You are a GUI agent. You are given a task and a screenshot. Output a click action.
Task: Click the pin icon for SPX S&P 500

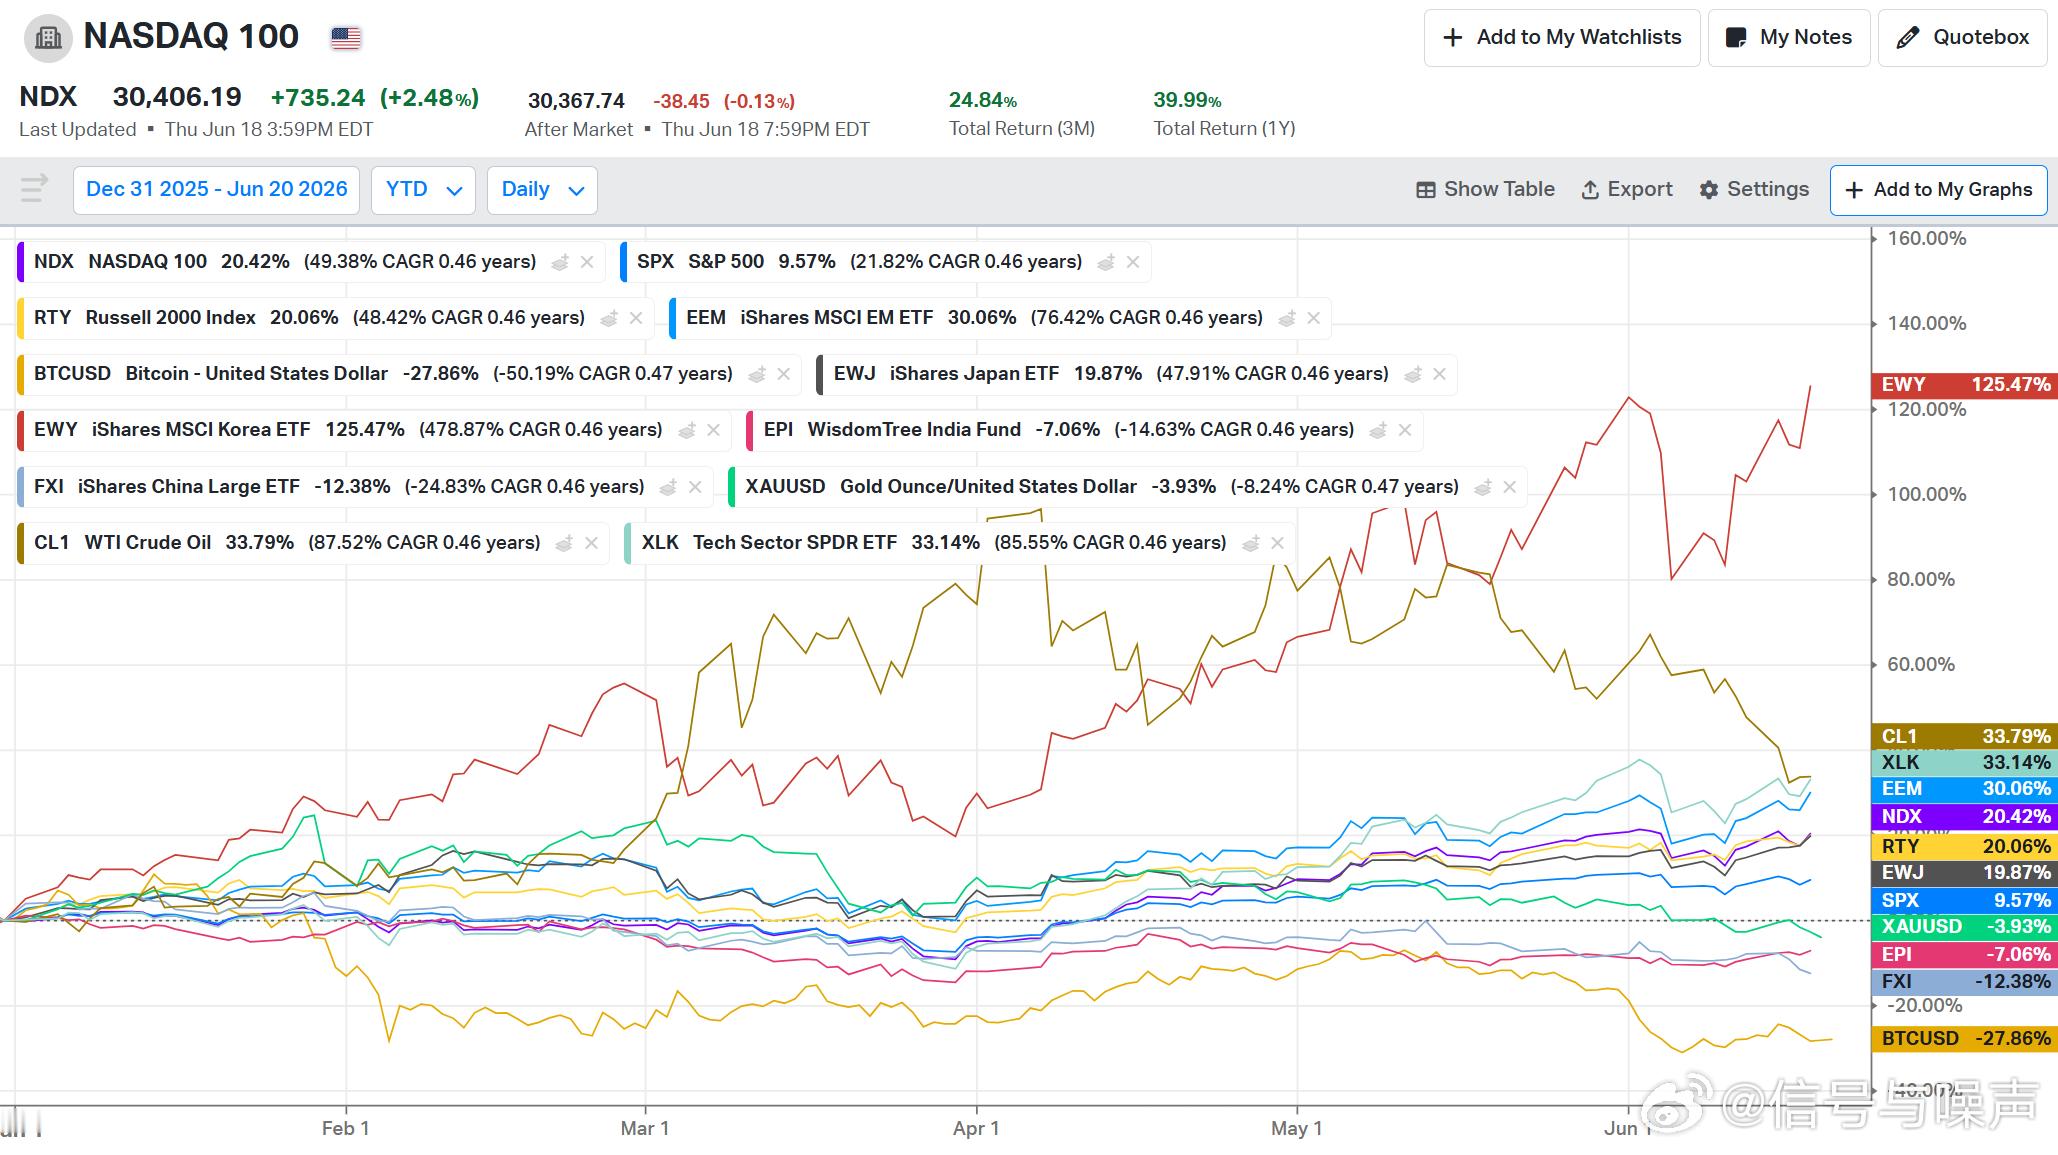pos(1106,262)
